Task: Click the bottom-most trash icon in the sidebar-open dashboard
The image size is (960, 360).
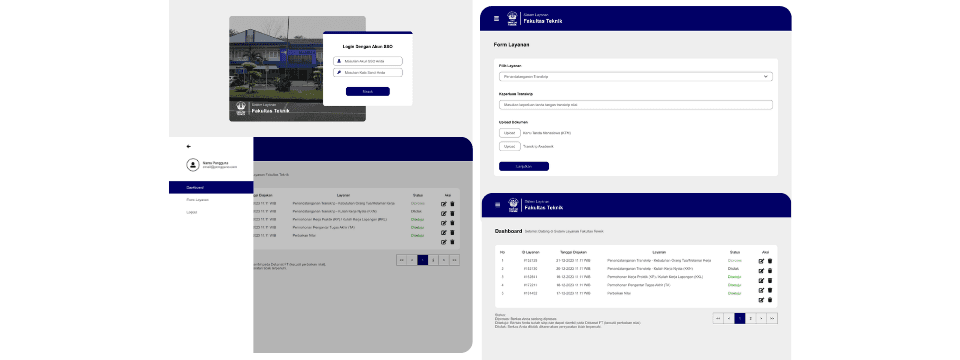Action: (x=452, y=242)
